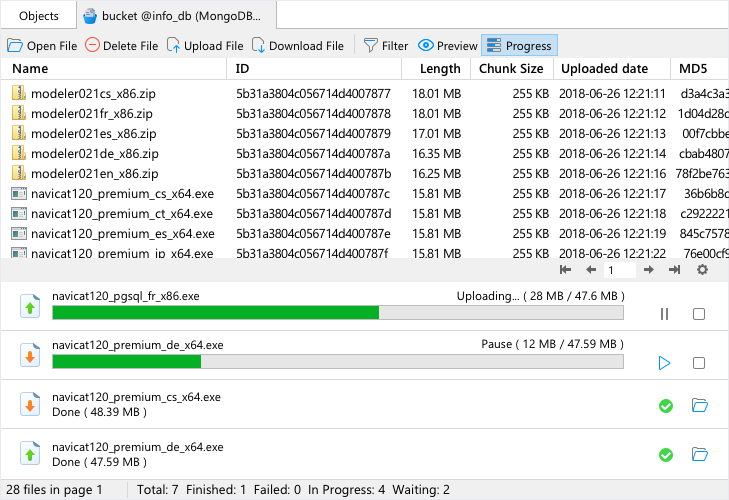Click upload icon of Done 47.59 MB item
The height and width of the screenshot is (500, 729).
pos(30,453)
